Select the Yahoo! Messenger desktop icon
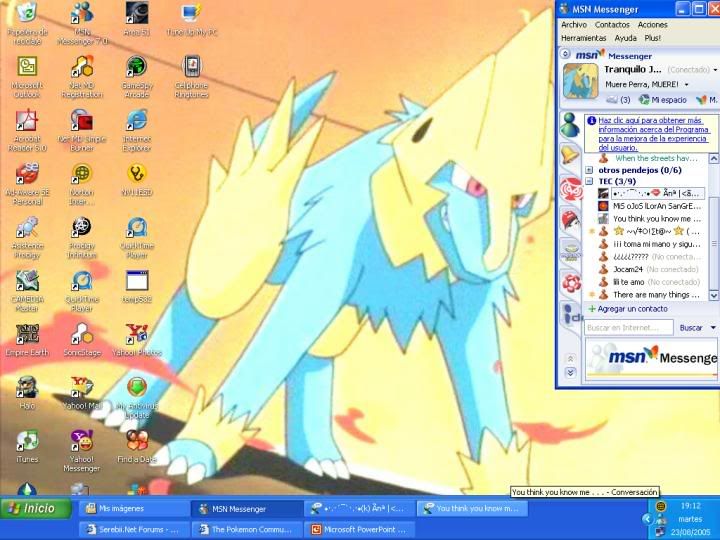This screenshot has height=540, width=720. coord(82,452)
